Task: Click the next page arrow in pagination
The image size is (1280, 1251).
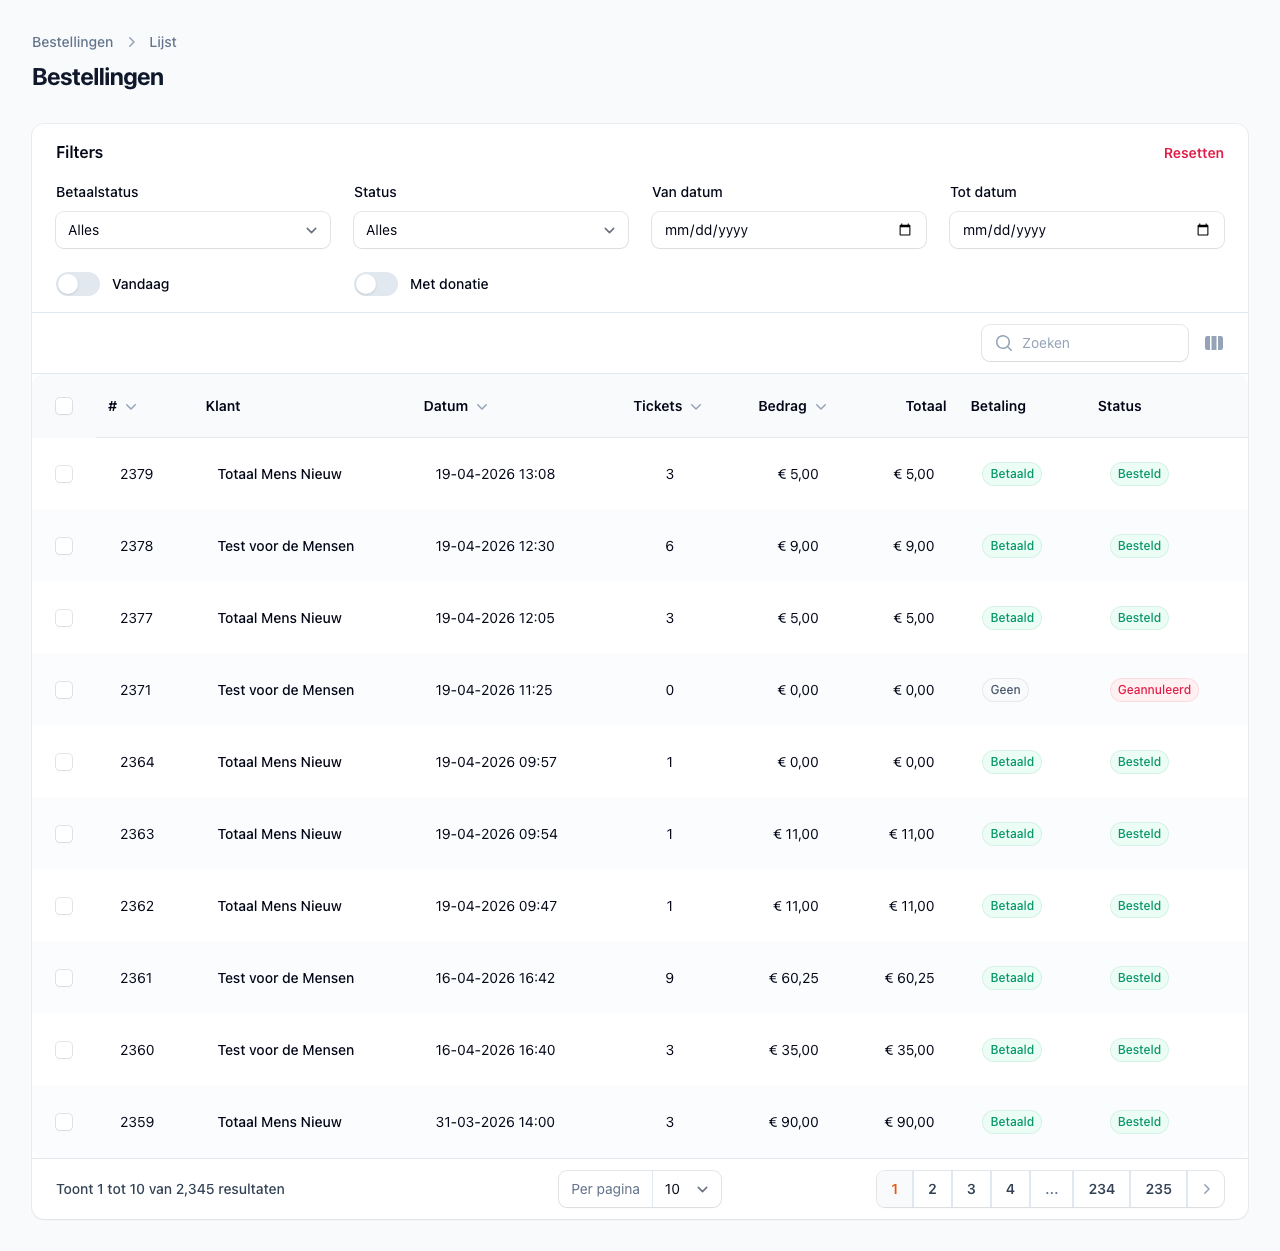Action: (x=1206, y=1189)
